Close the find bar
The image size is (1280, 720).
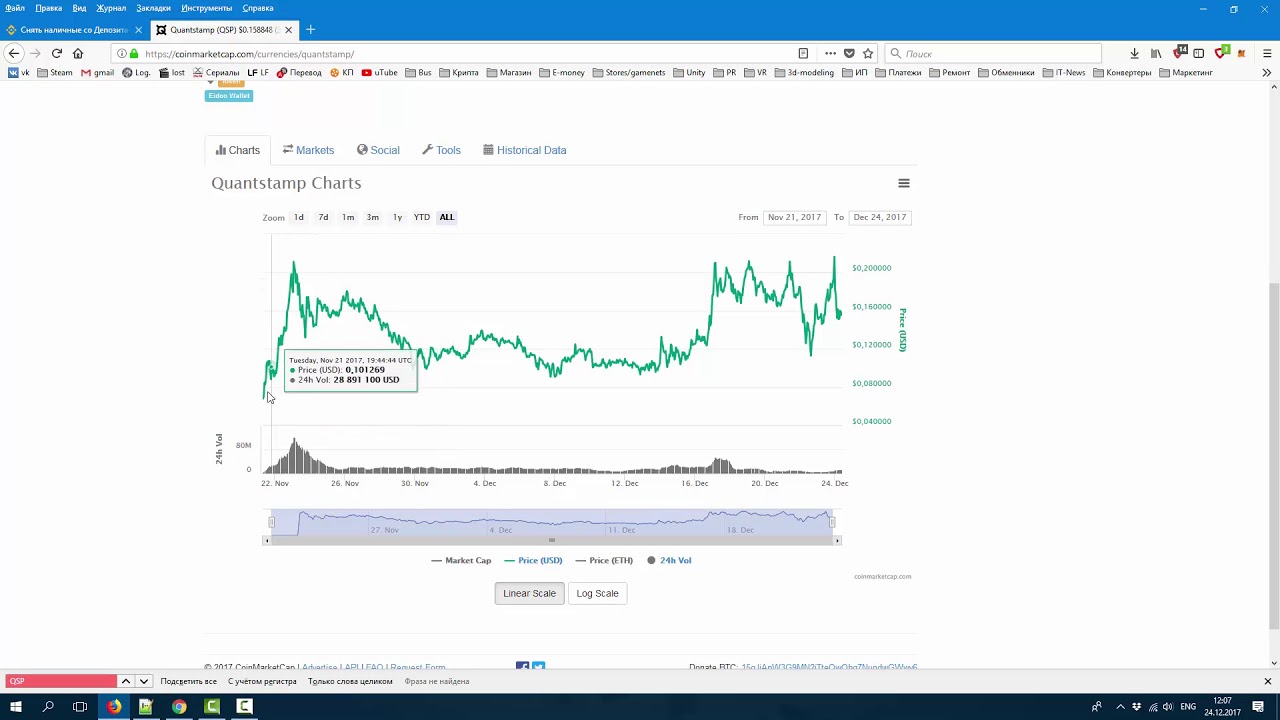click(x=1267, y=681)
